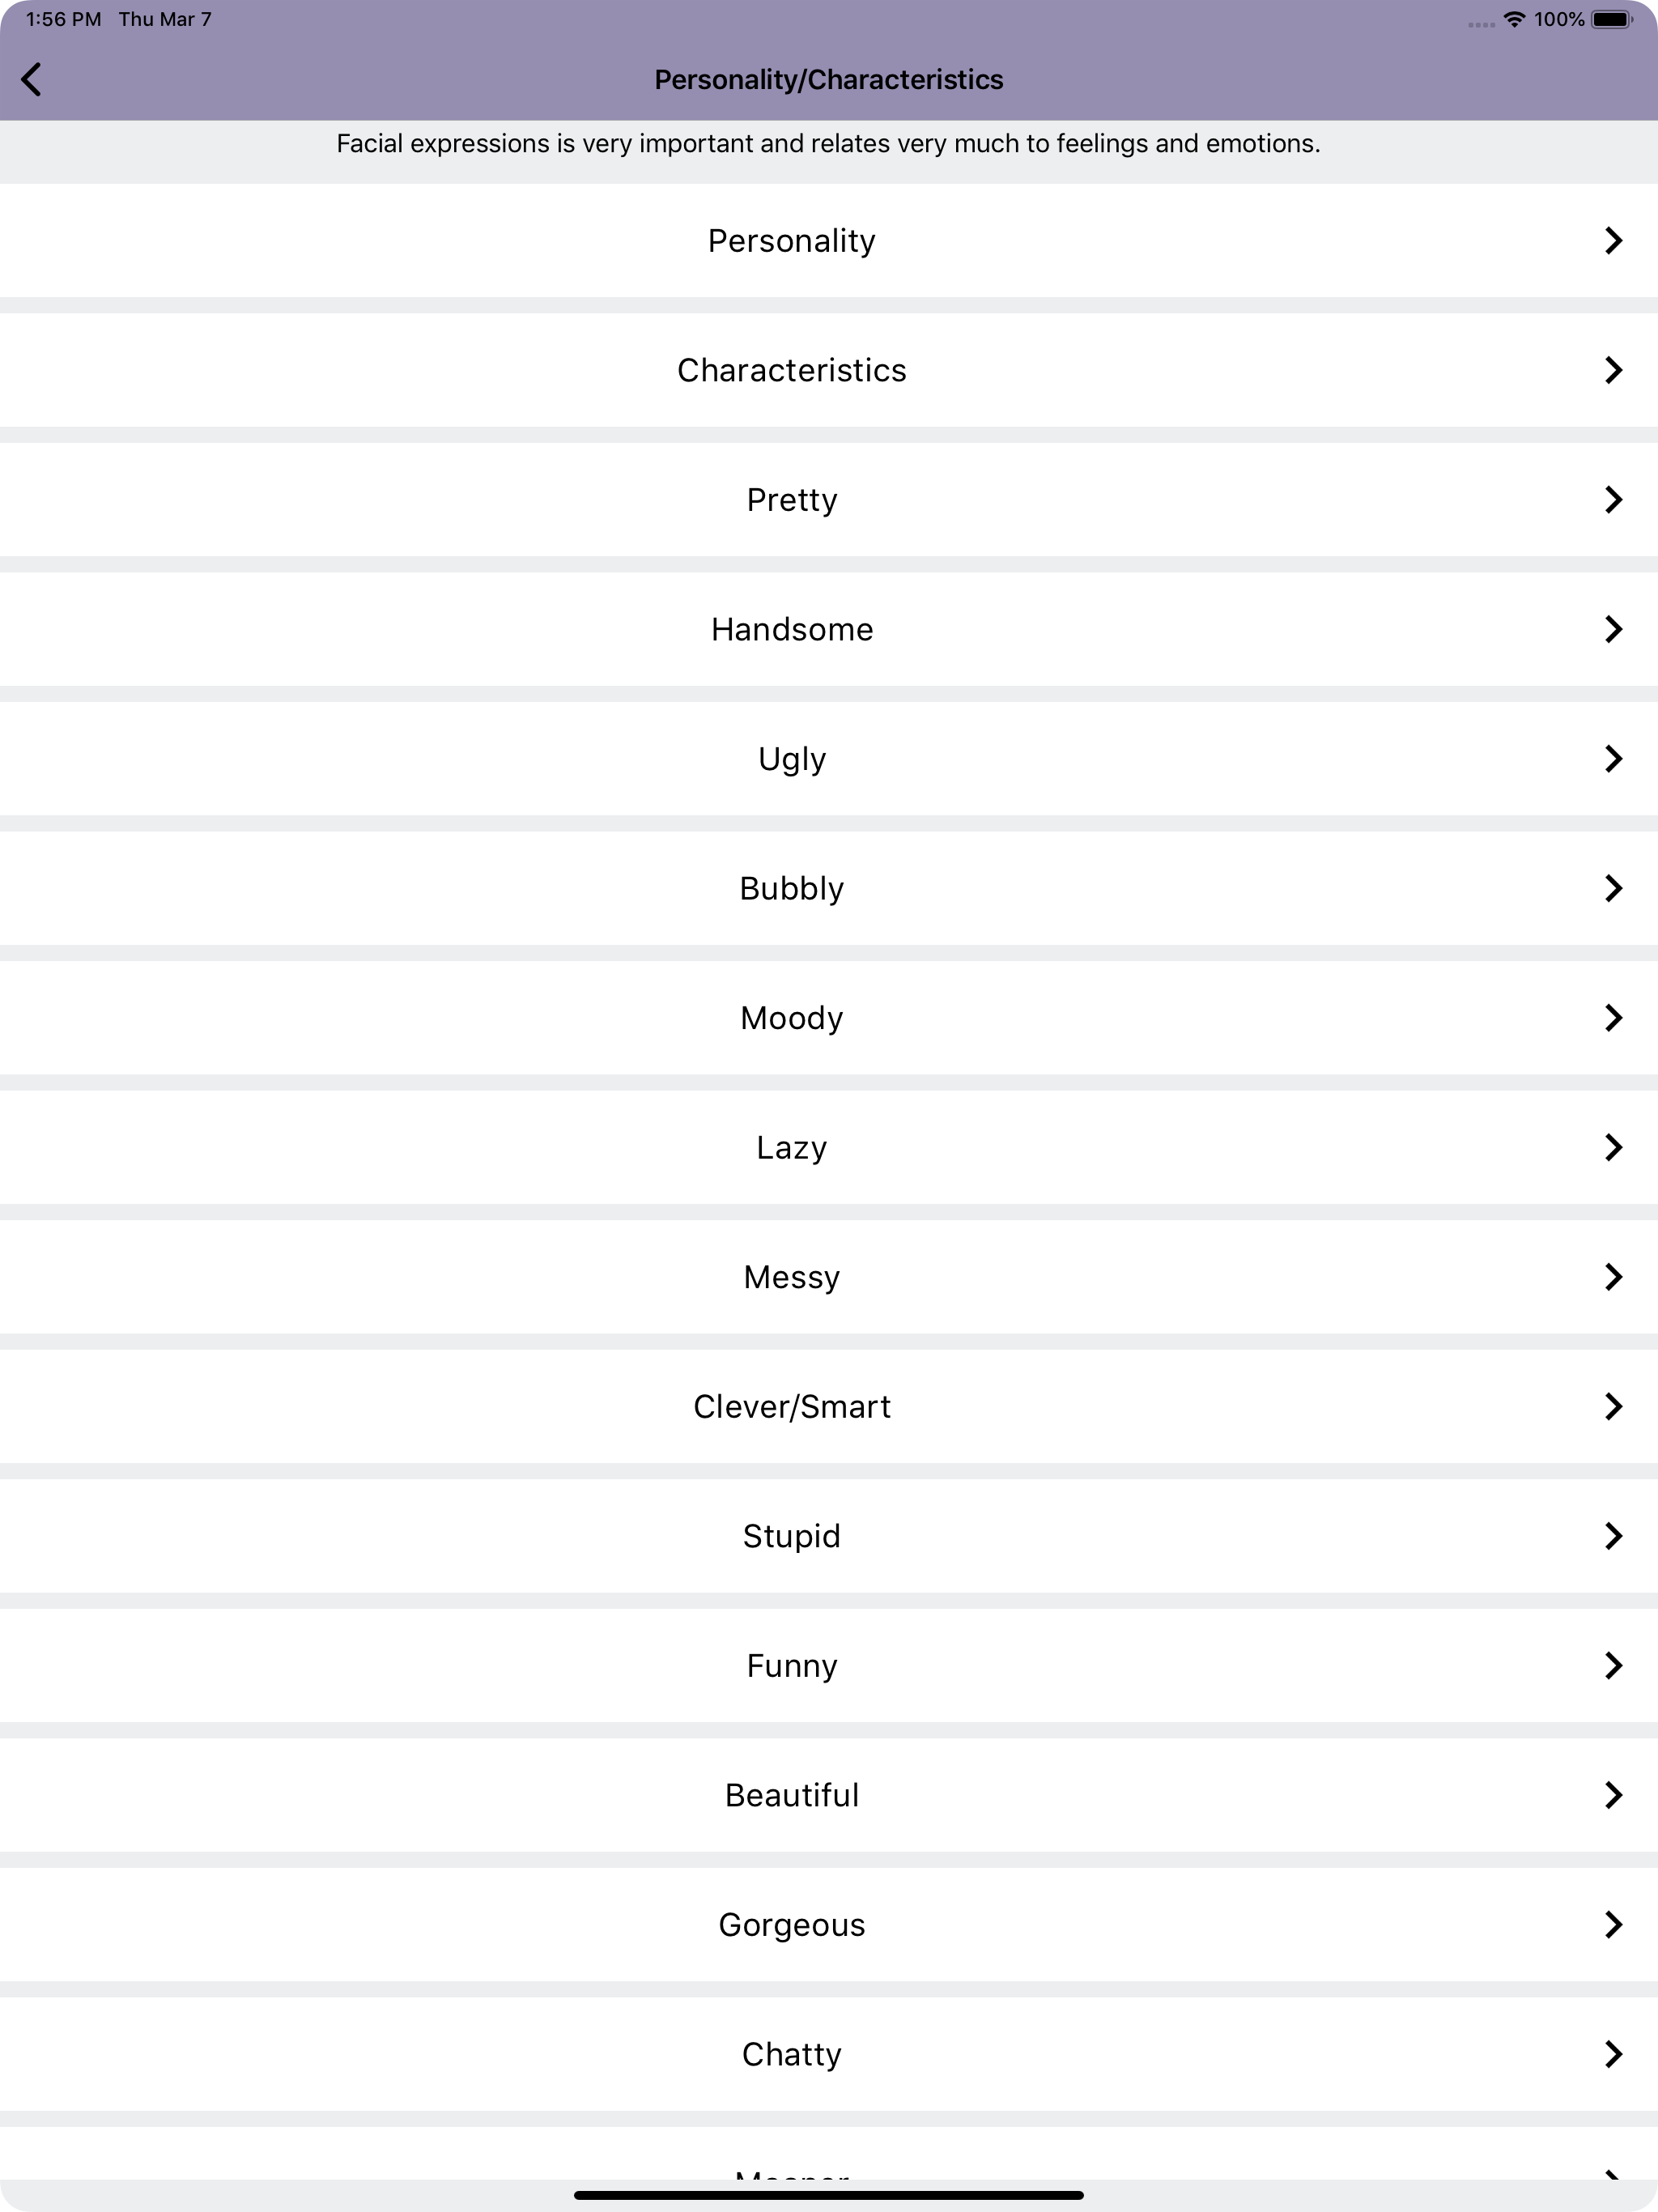Viewport: 1658px width, 2212px height.
Task: Open the Stupid list item
Action: (x=829, y=1536)
